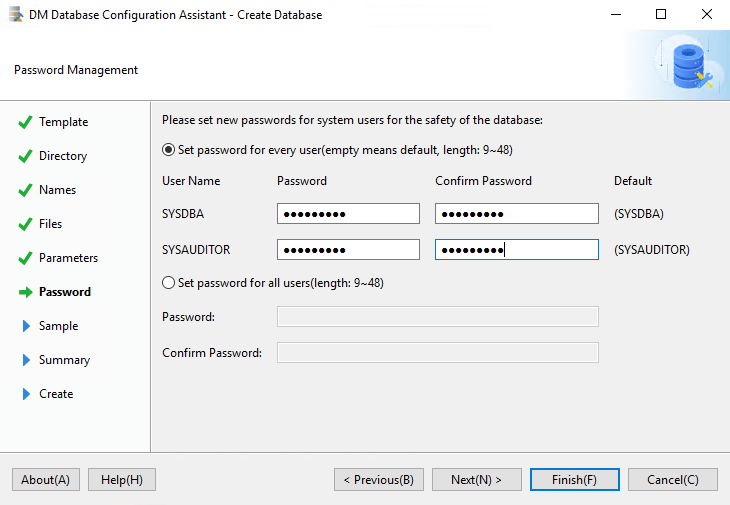
Task: Click the blue triangle beside Sample
Action: pos(26,326)
